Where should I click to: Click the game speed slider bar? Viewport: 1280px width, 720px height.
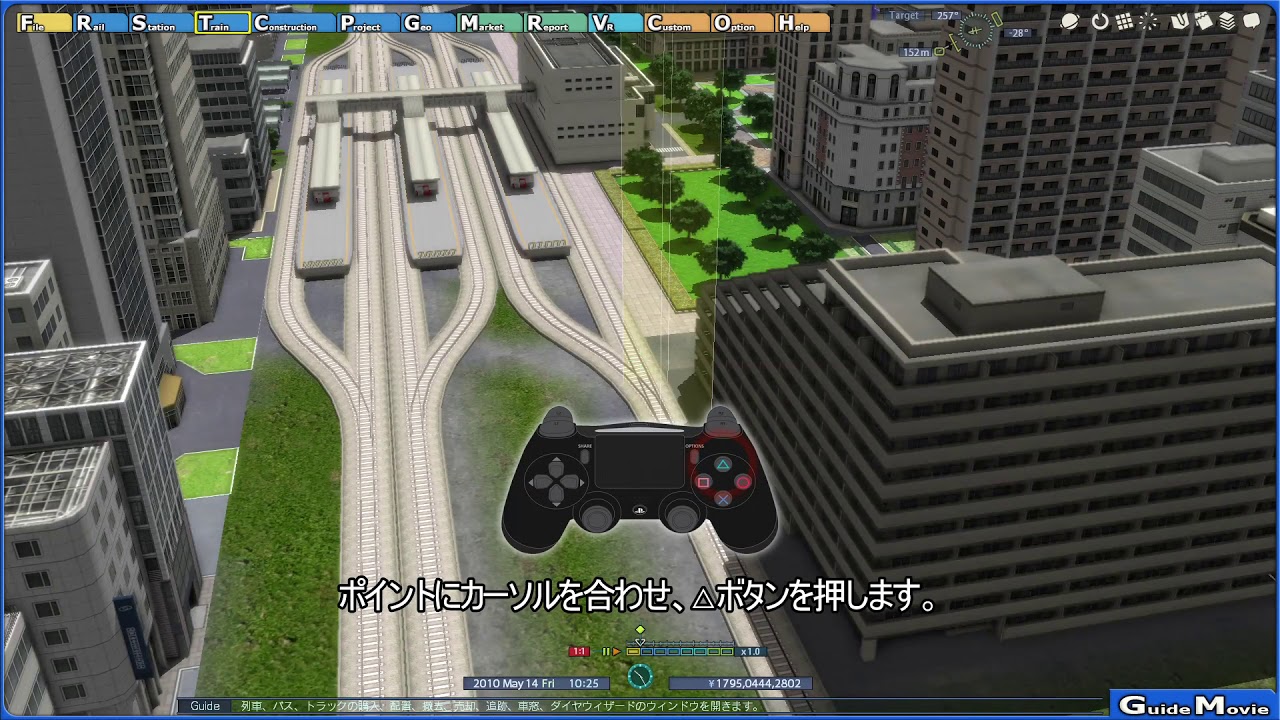[x=680, y=652]
